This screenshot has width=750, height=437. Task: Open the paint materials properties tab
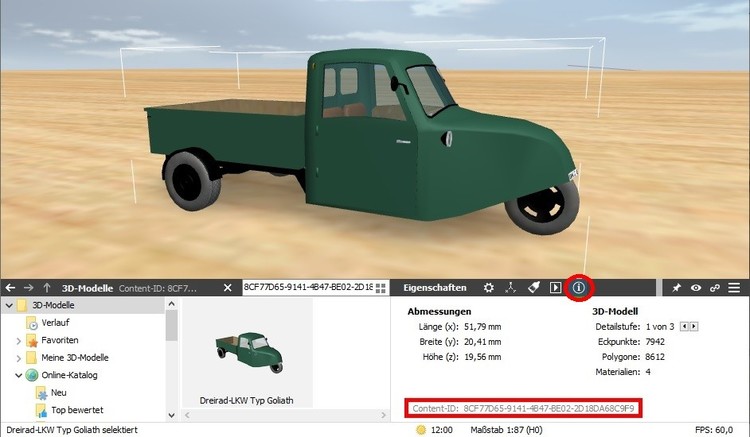point(533,287)
